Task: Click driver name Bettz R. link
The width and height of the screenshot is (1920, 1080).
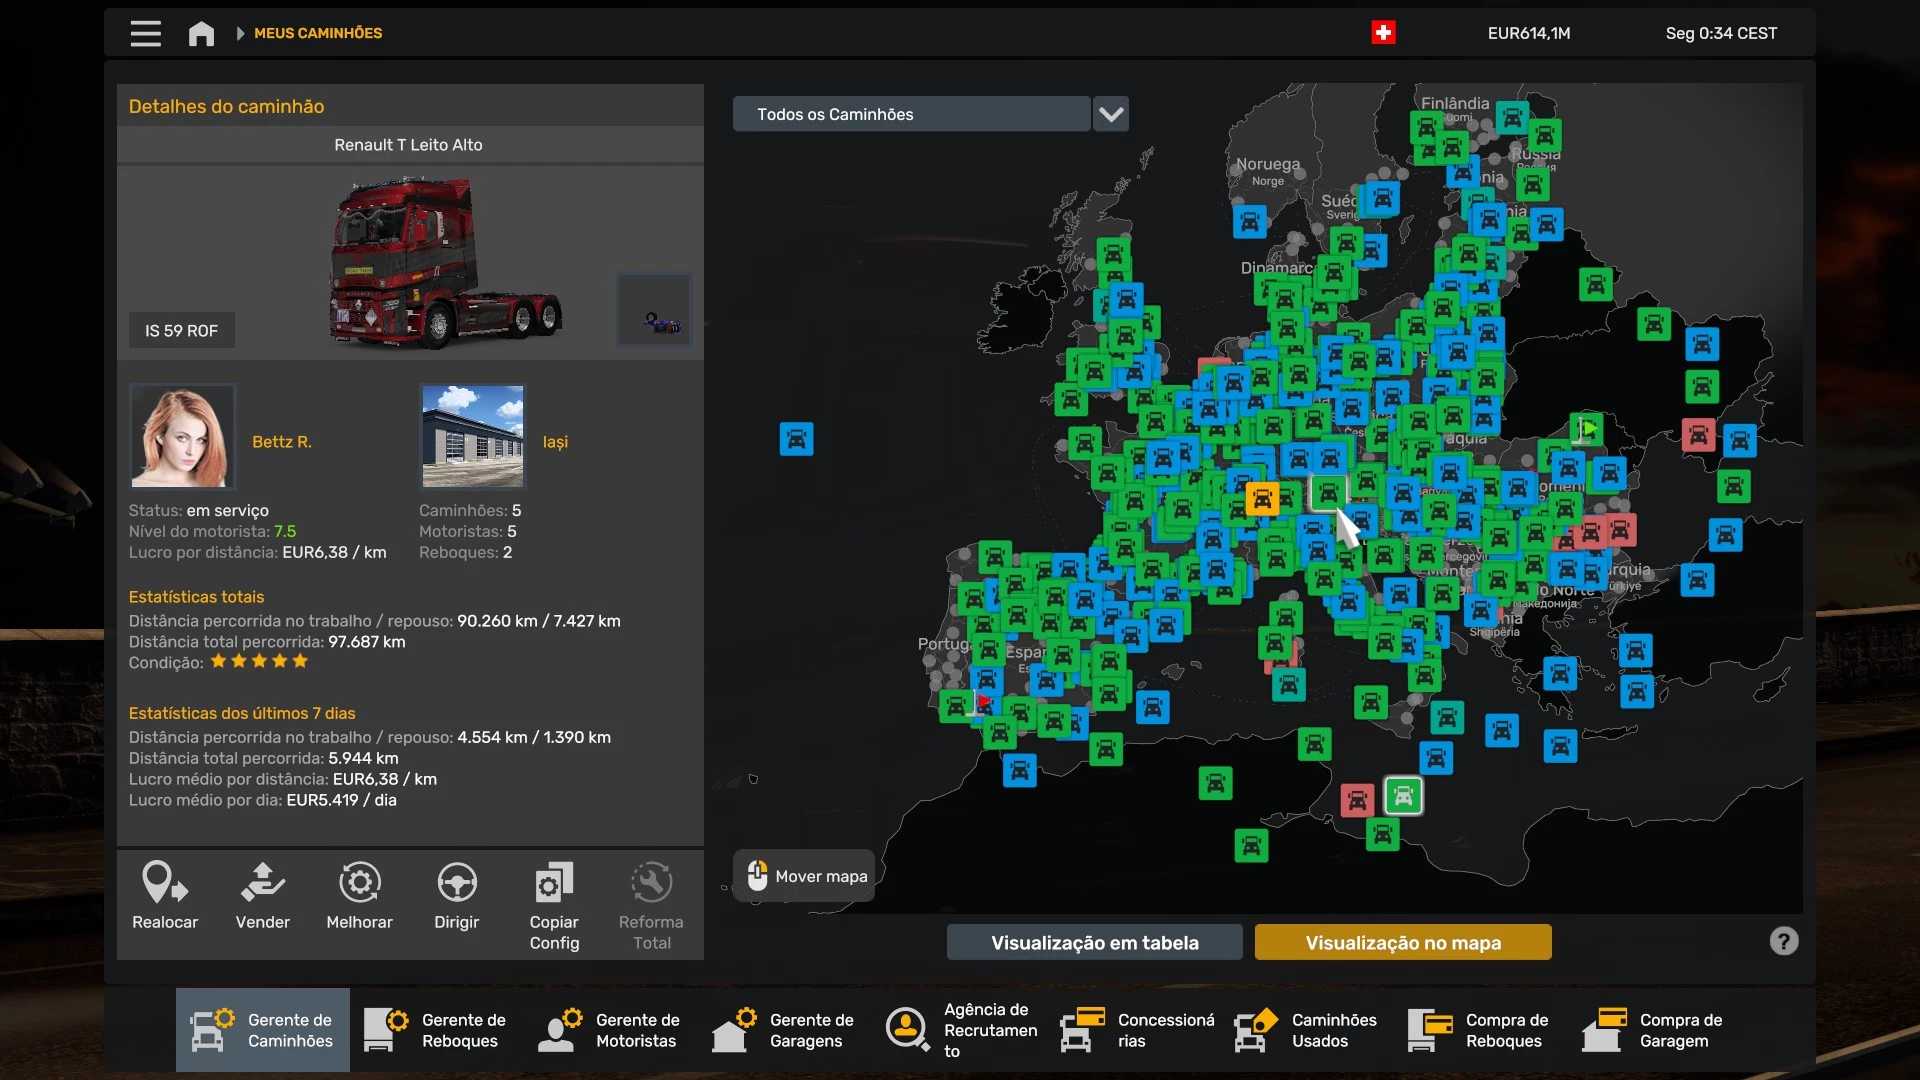Action: [x=282, y=441]
